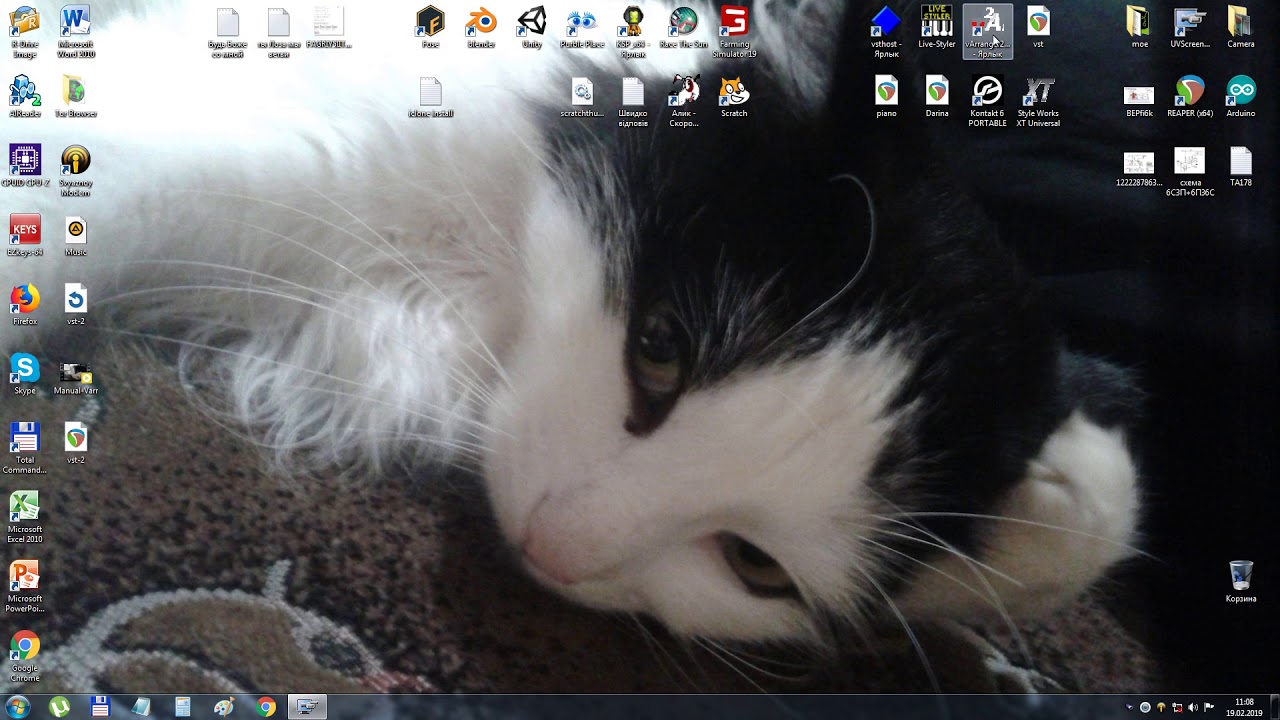Select the Live-Styler desktop shortcut

[937, 27]
